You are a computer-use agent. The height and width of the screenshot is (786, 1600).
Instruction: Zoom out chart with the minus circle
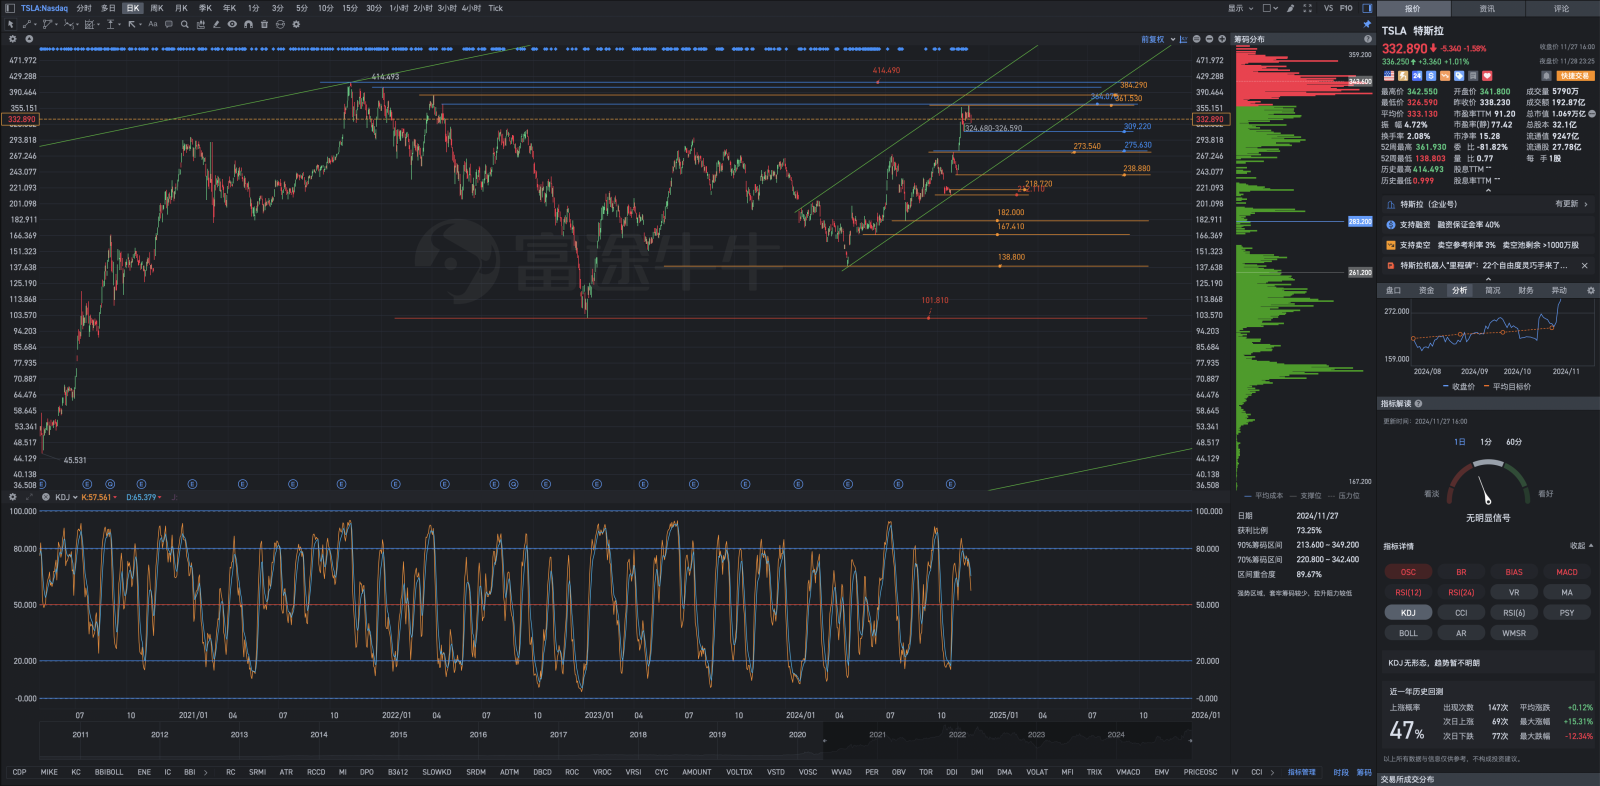click(1209, 39)
